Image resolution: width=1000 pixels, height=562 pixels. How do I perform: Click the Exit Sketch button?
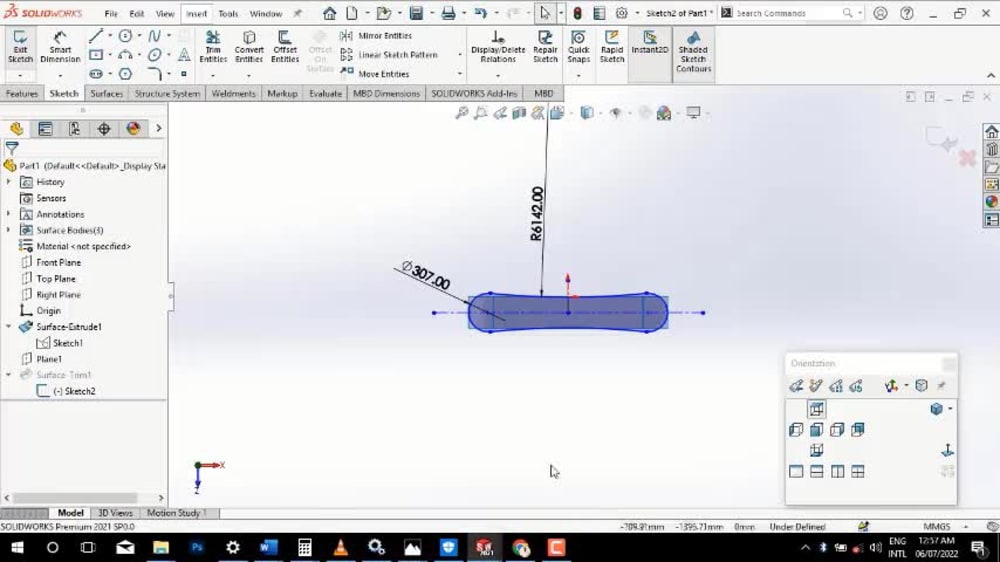(x=20, y=47)
